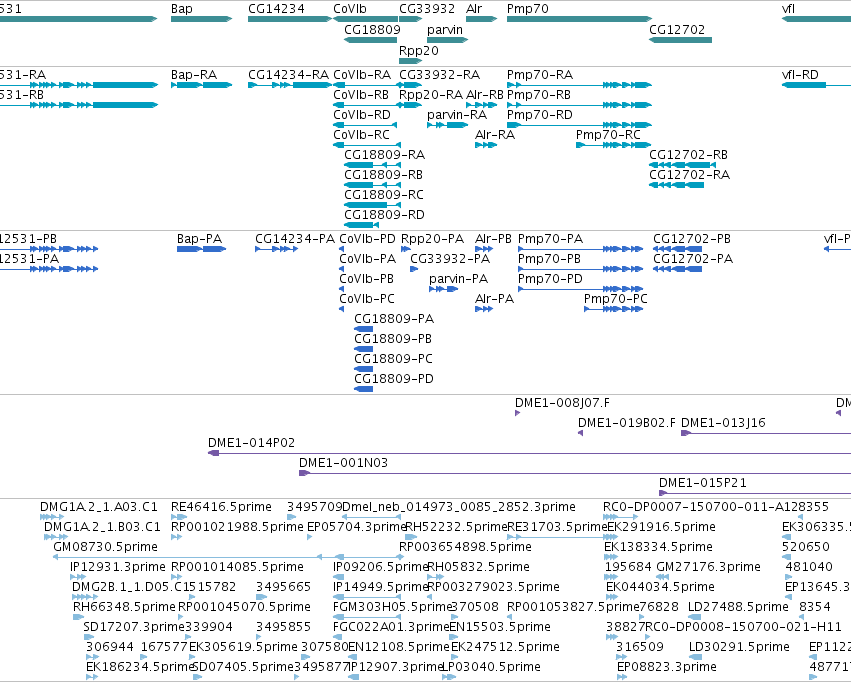This screenshot has height=682, width=851.
Task: Select the Pmp70-RC transcript label
Action: coord(608,135)
